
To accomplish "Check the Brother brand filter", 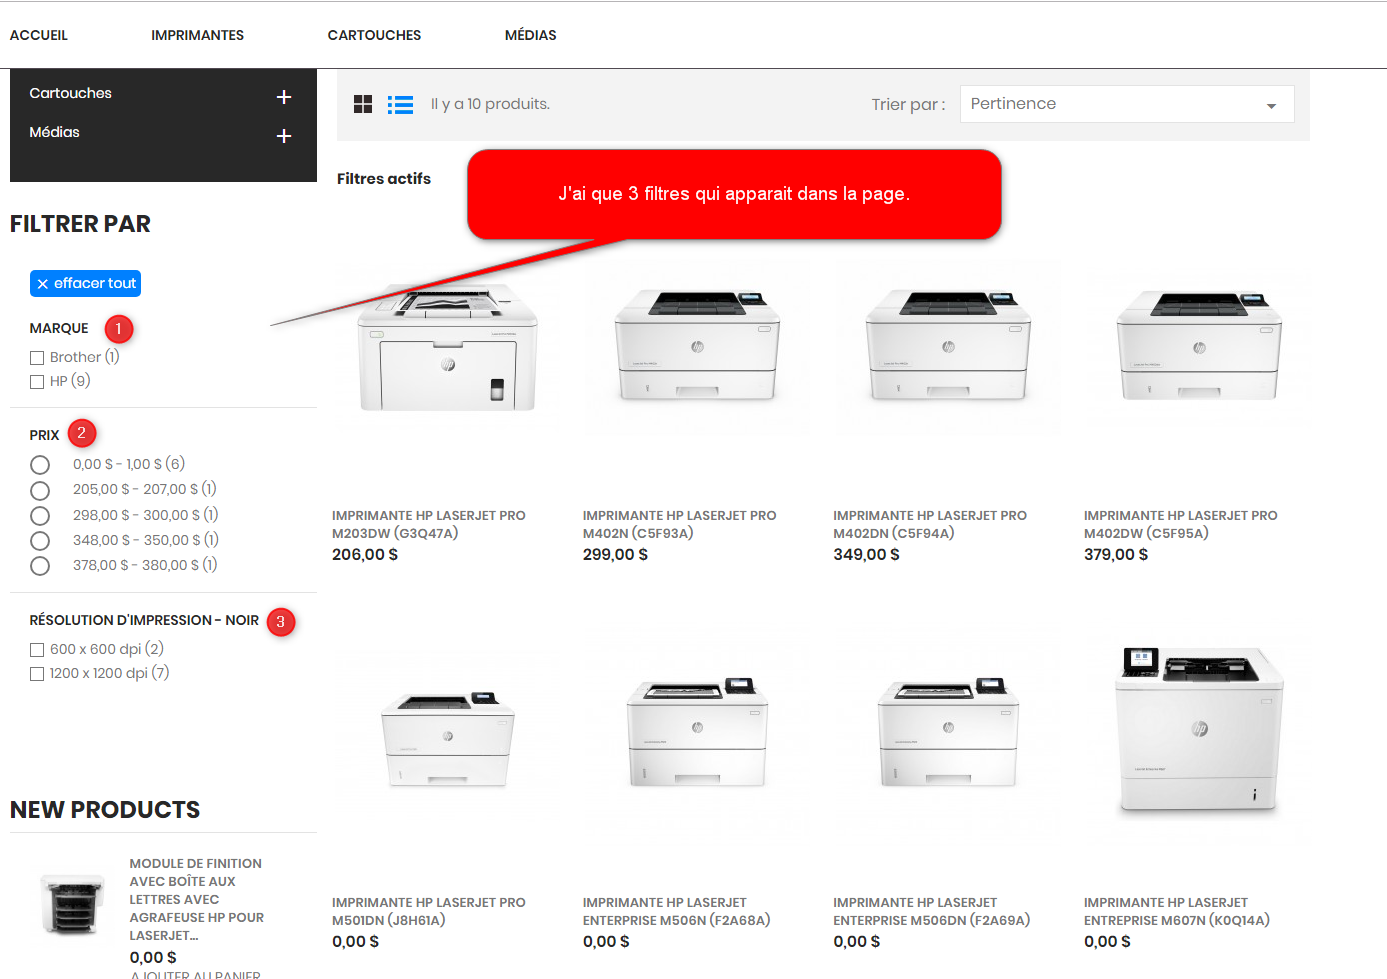I will pyautogui.click(x=37, y=358).
